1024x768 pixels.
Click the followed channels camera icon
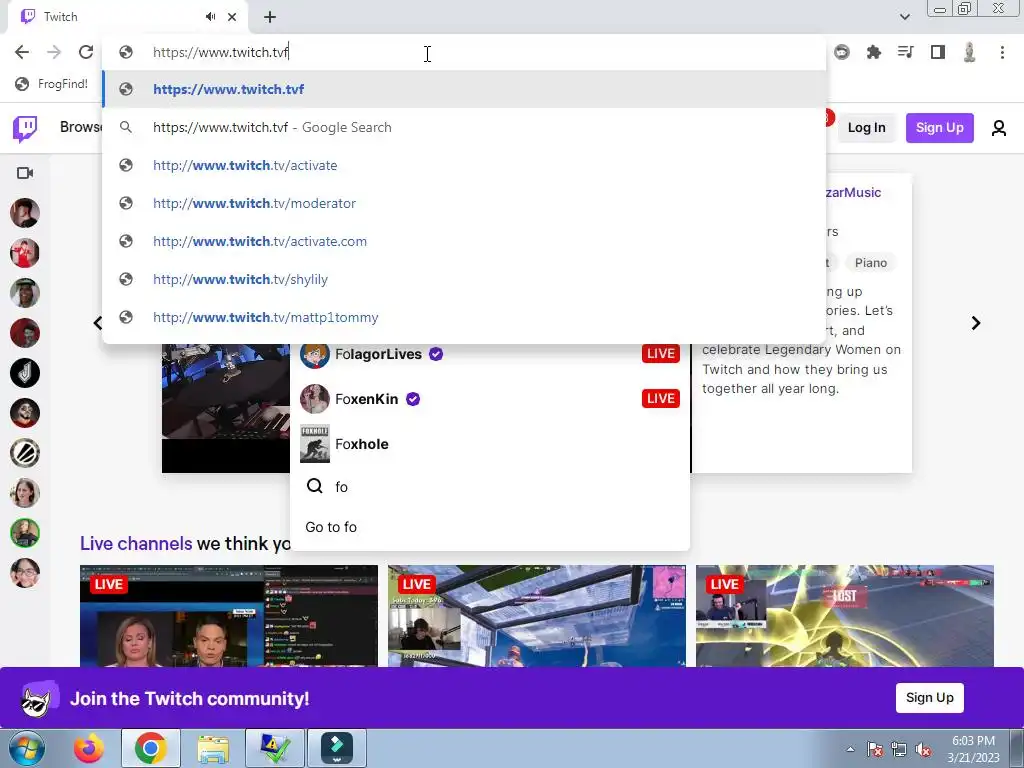25,173
